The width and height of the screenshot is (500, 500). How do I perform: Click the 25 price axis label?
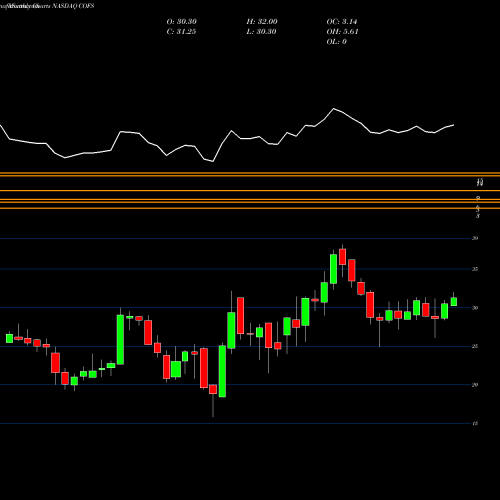pyautogui.click(x=475, y=346)
